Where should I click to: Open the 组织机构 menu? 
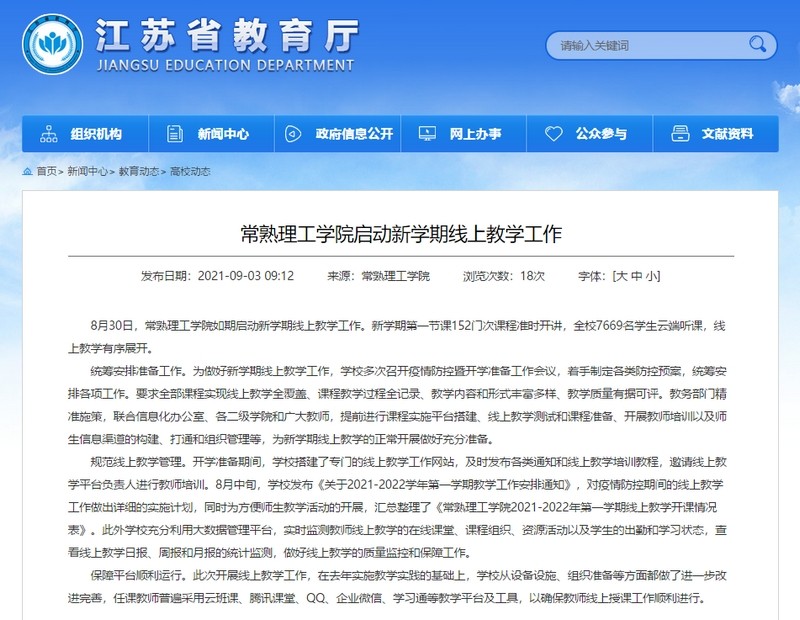tap(85, 134)
